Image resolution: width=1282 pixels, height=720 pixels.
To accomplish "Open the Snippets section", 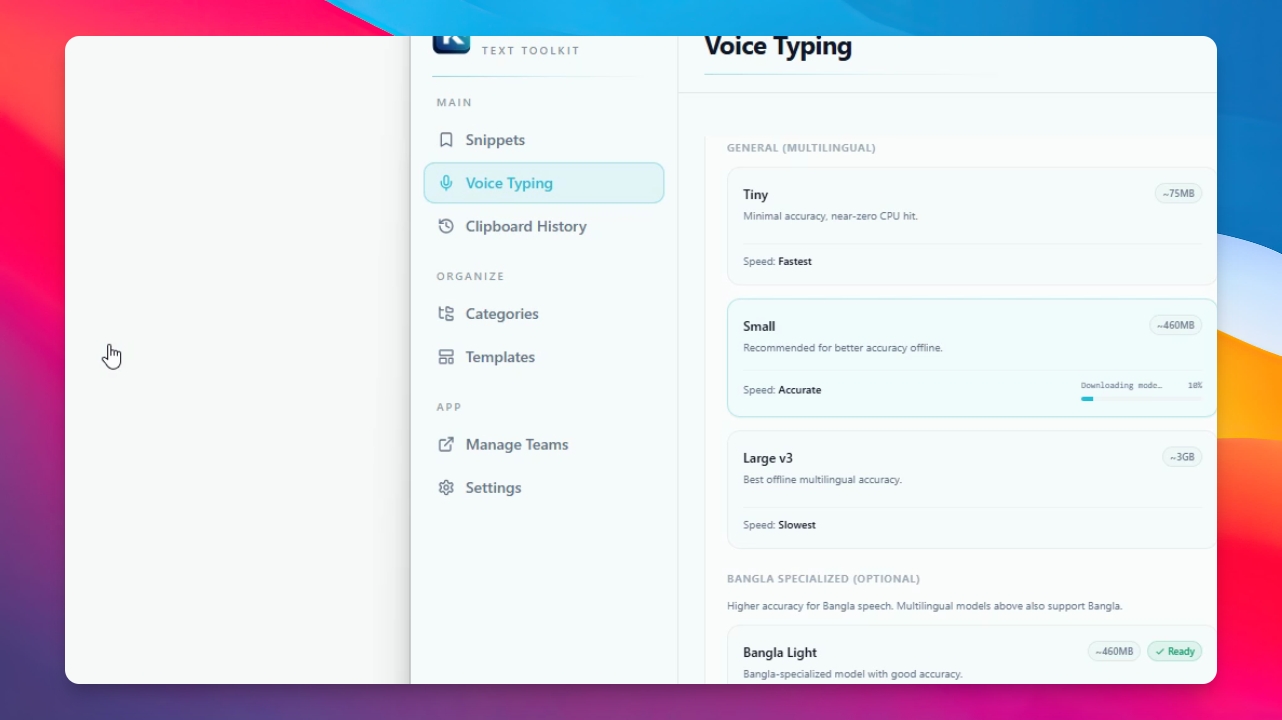I will coord(544,140).
